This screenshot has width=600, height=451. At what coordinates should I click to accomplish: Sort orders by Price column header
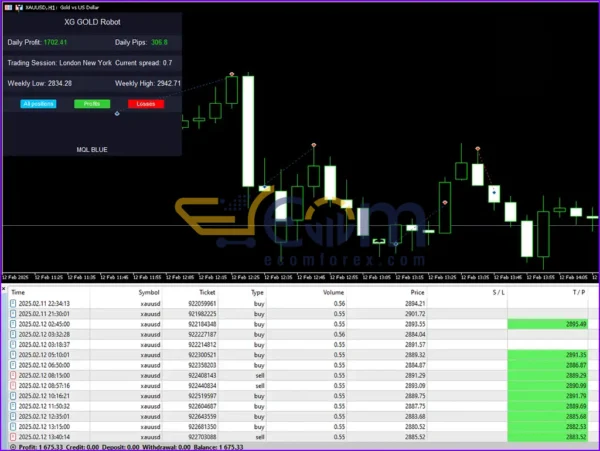click(x=417, y=292)
